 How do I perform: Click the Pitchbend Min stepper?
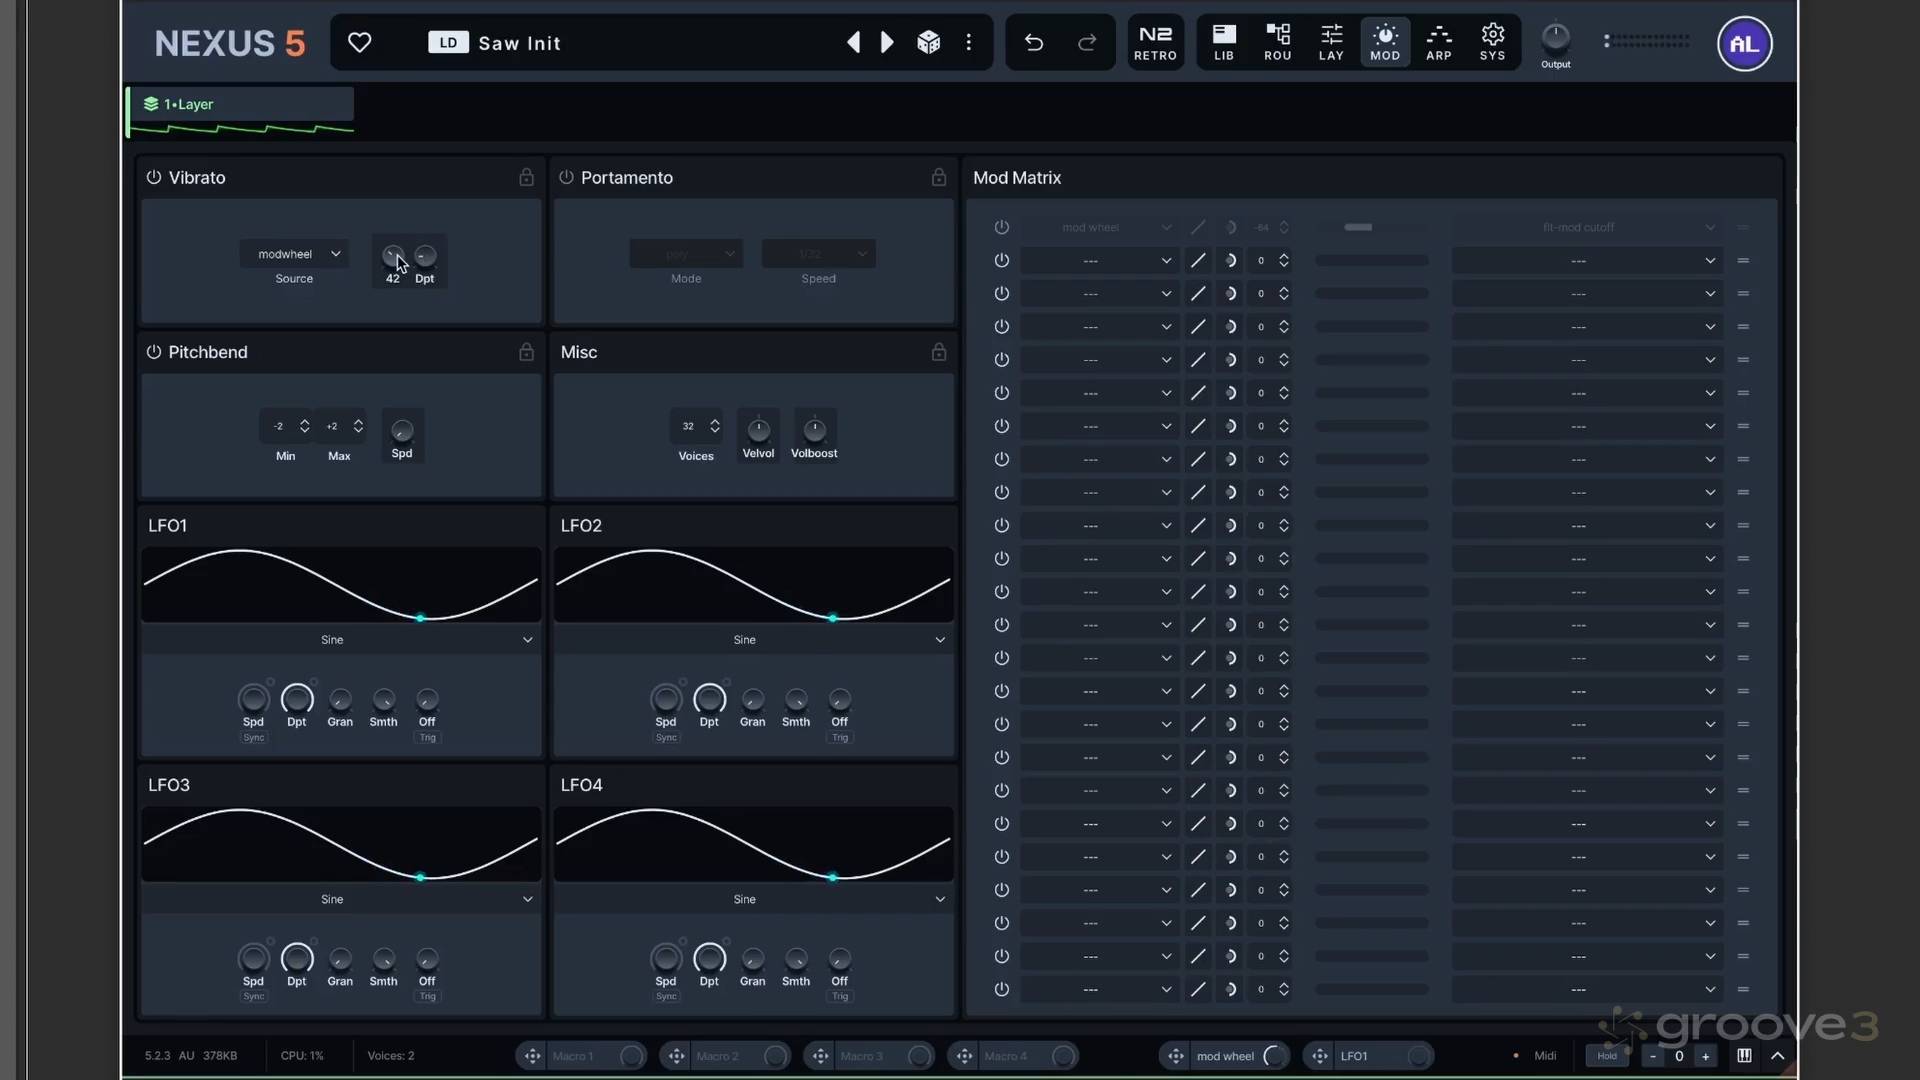tap(304, 426)
